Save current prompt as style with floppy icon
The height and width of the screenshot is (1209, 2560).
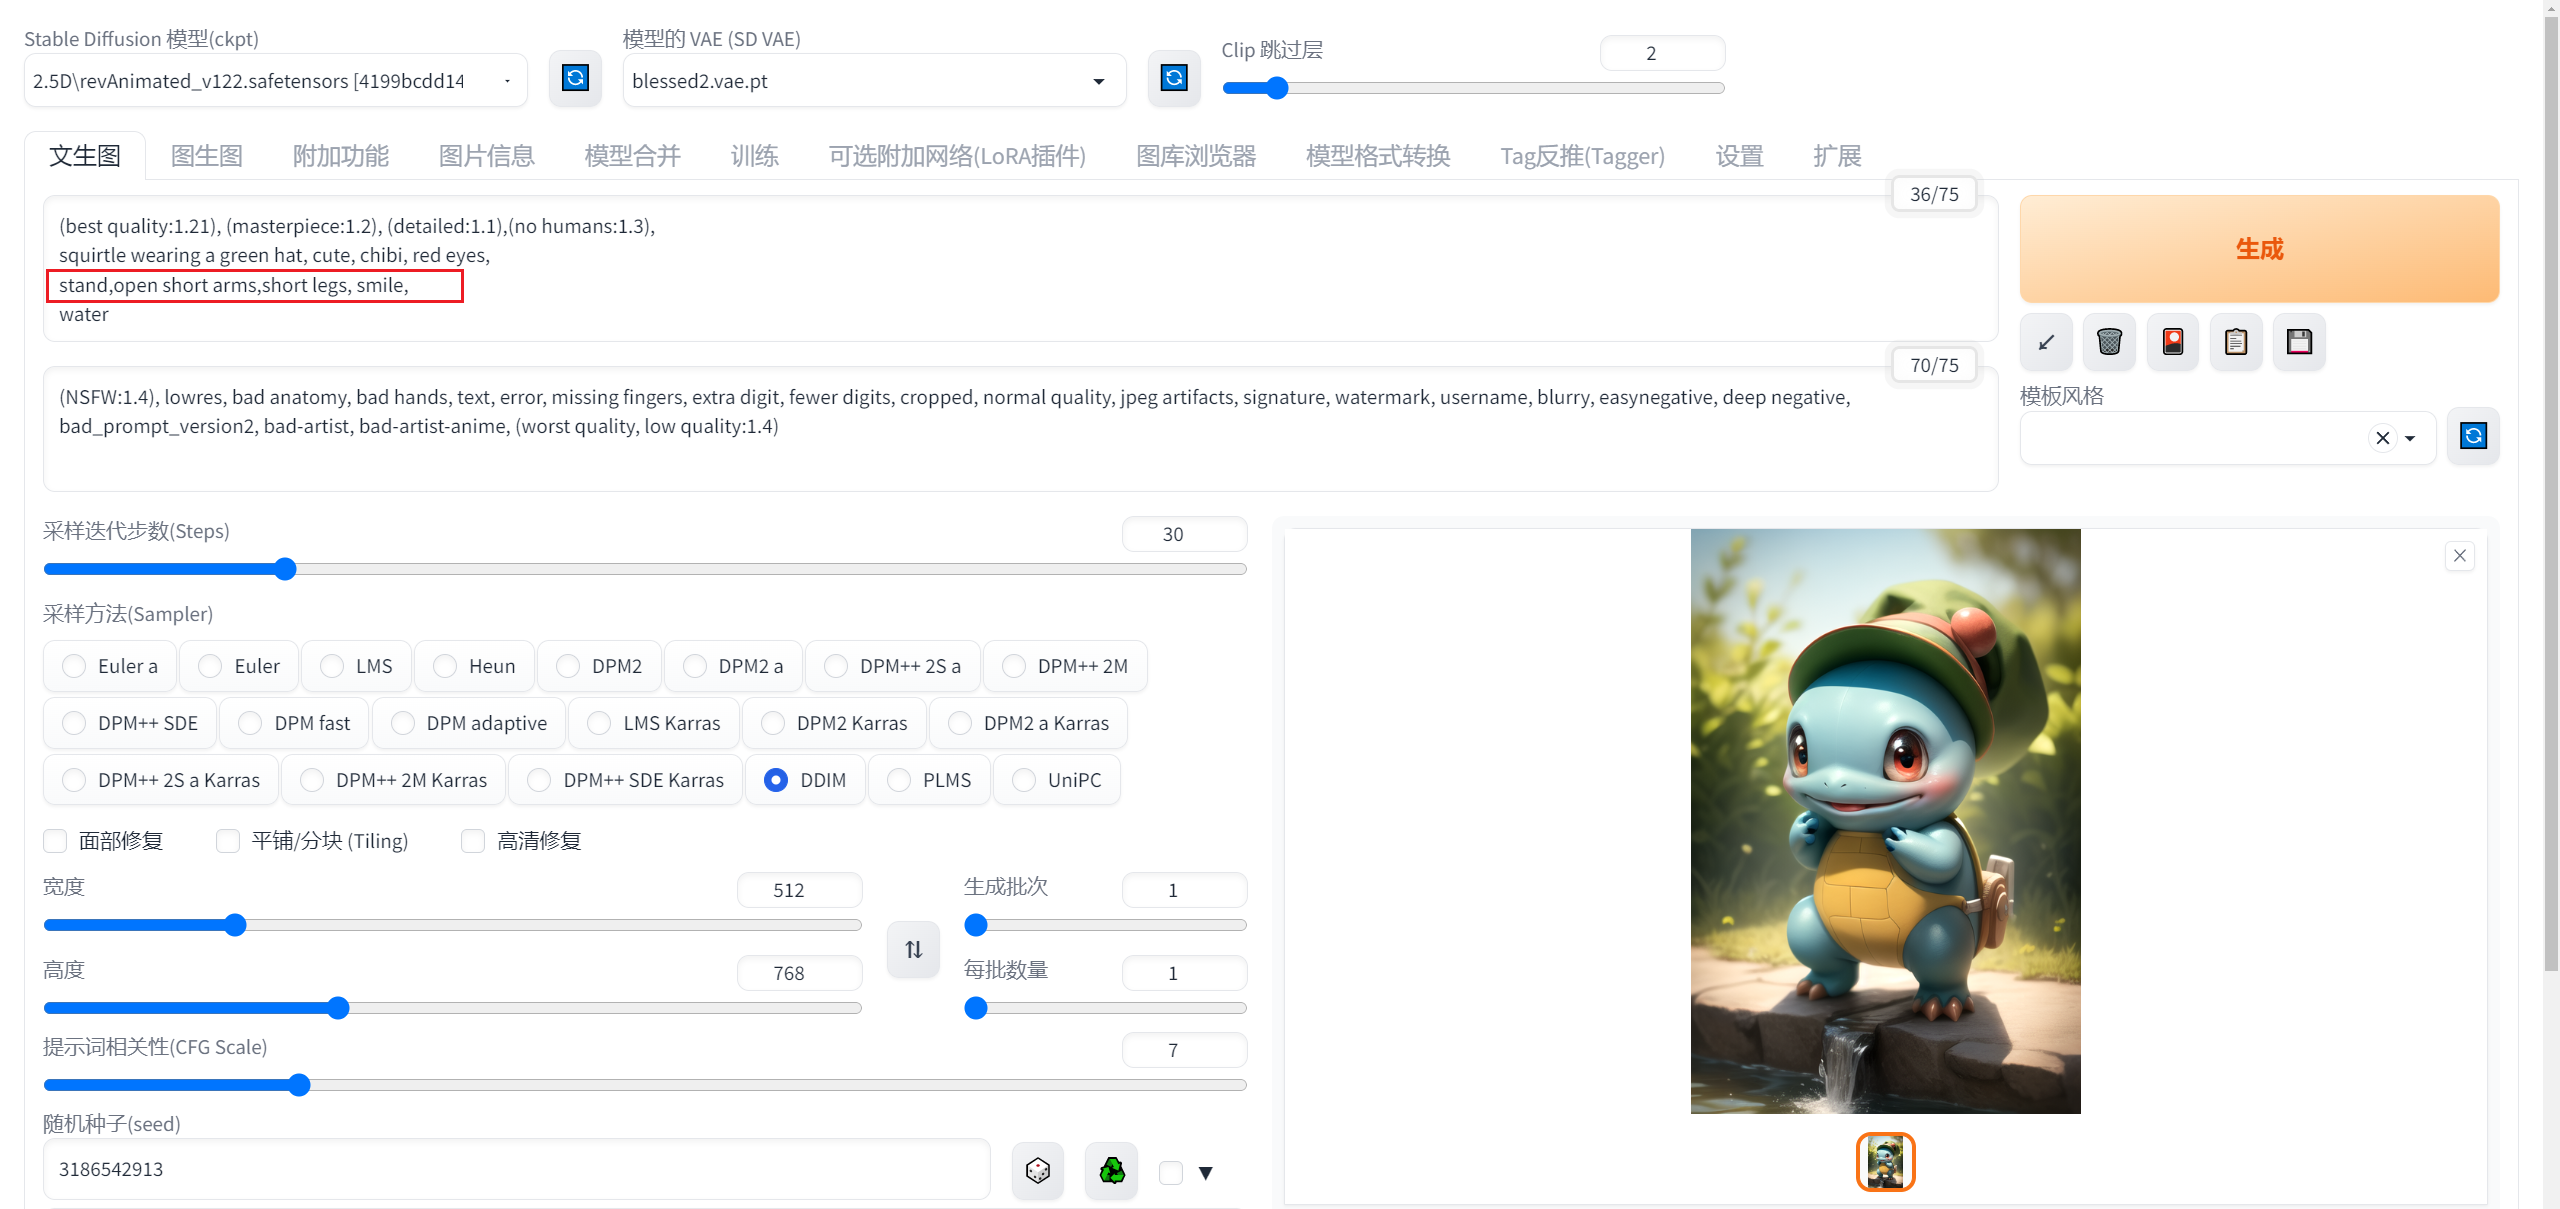tap(2299, 342)
